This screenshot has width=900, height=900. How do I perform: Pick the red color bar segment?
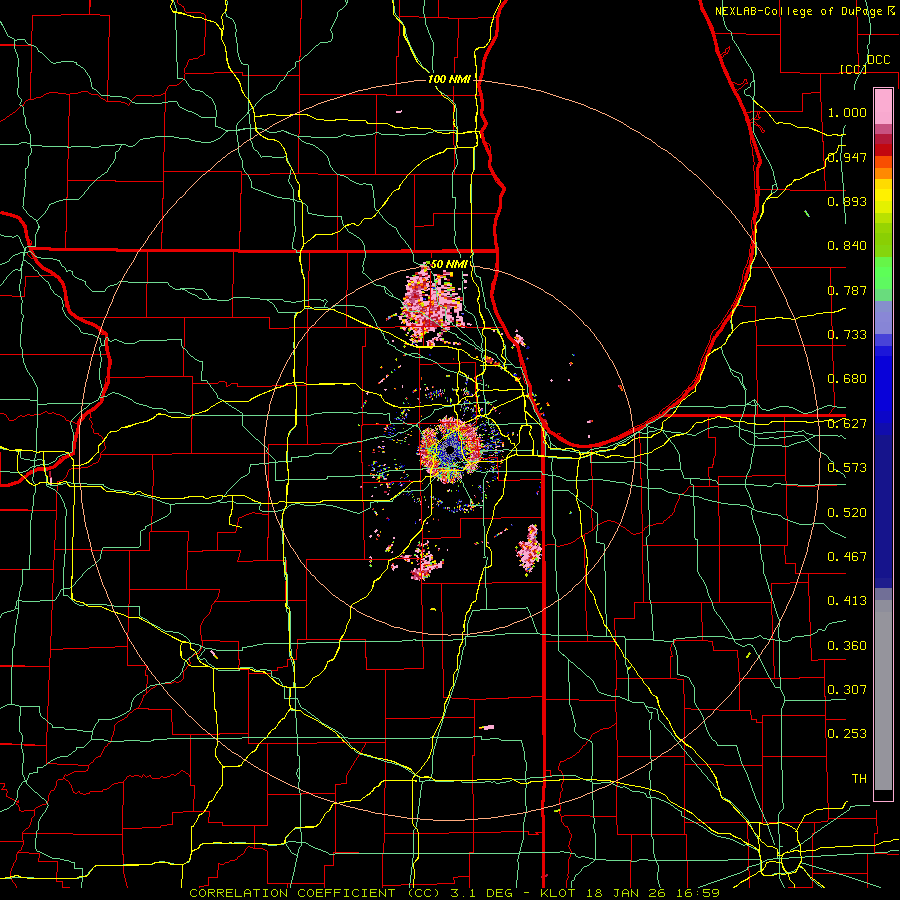[x=883, y=150]
